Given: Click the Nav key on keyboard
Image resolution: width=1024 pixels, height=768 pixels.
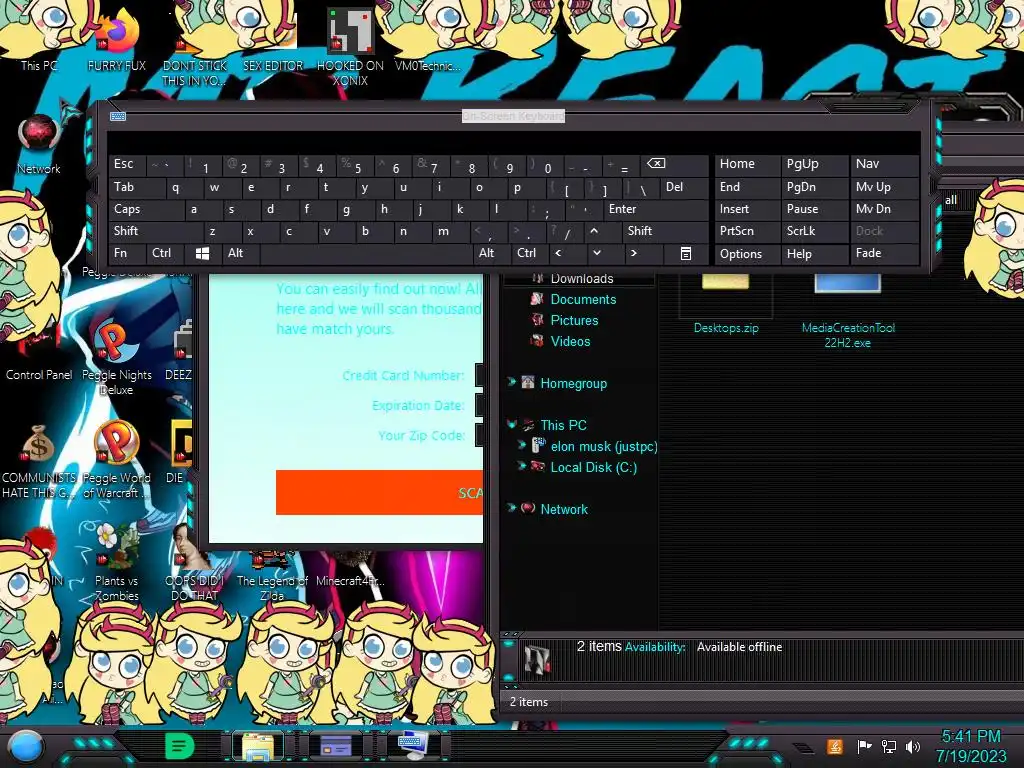Looking at the screenshot, I should (x=884, y=164).
